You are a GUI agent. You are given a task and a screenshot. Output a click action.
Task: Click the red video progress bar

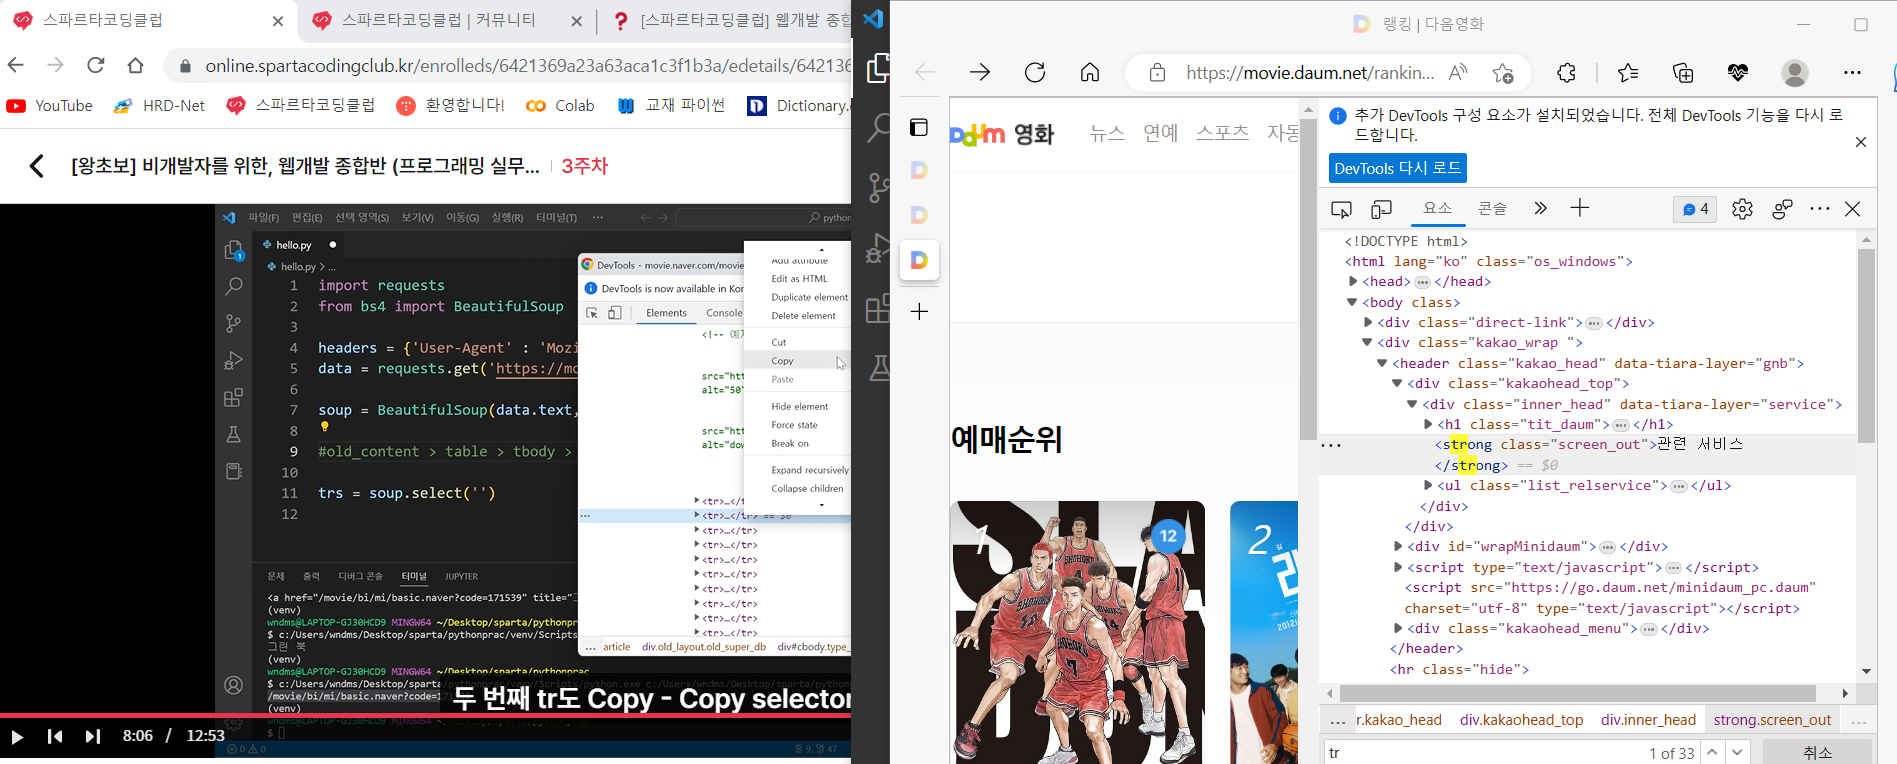(x=425, y=715)
